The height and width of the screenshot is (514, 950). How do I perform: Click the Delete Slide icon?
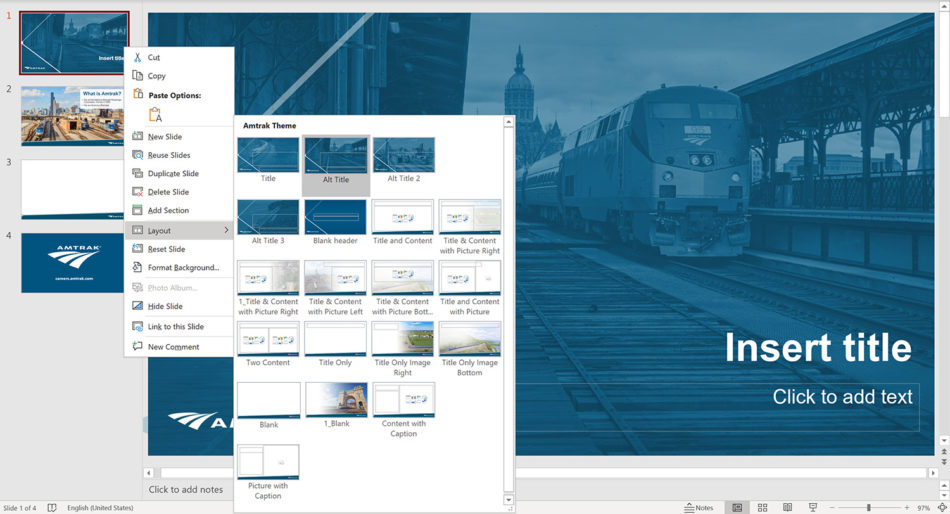138,192
